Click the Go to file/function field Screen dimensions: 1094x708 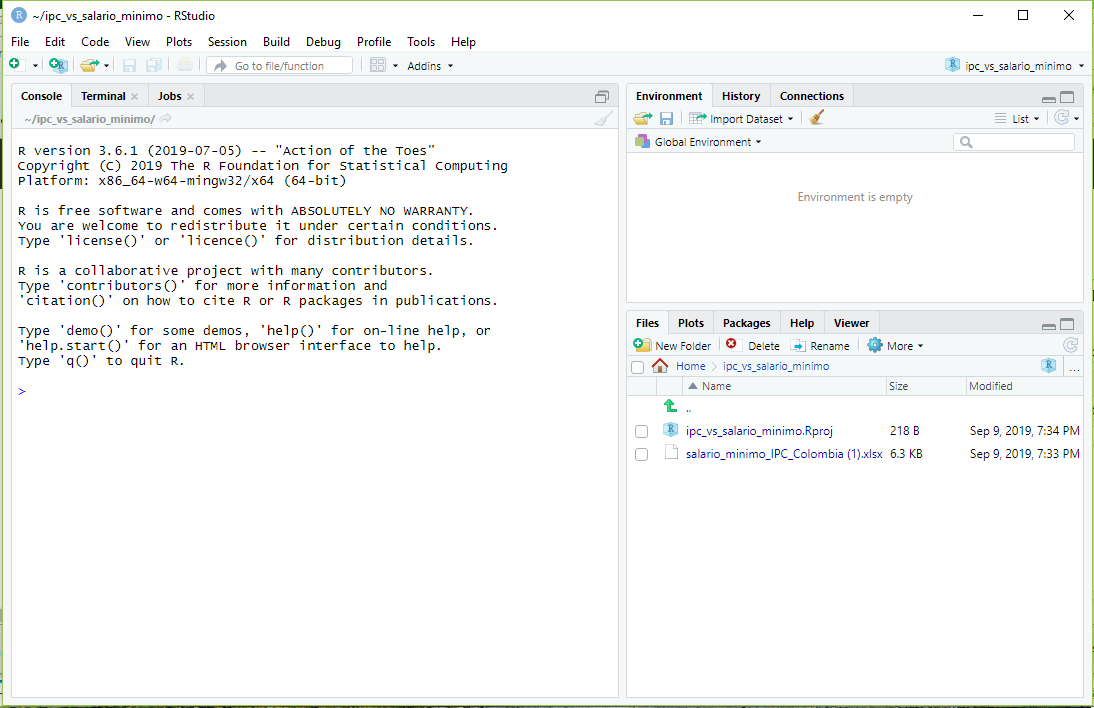(280, 66)
